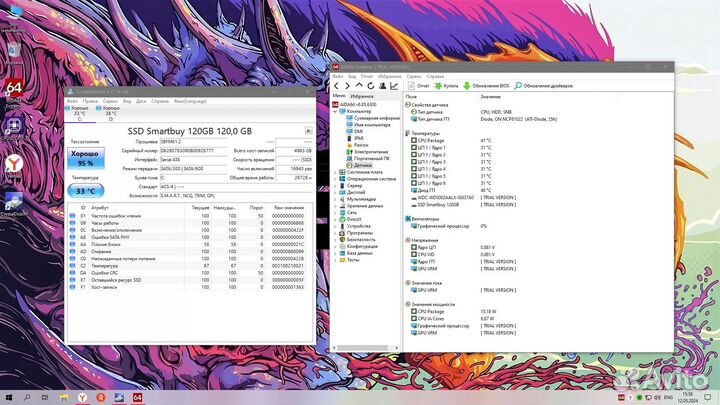Go forward in AIDA64 navigation
The height and width of the screenshot is (405, 720).
347,86
